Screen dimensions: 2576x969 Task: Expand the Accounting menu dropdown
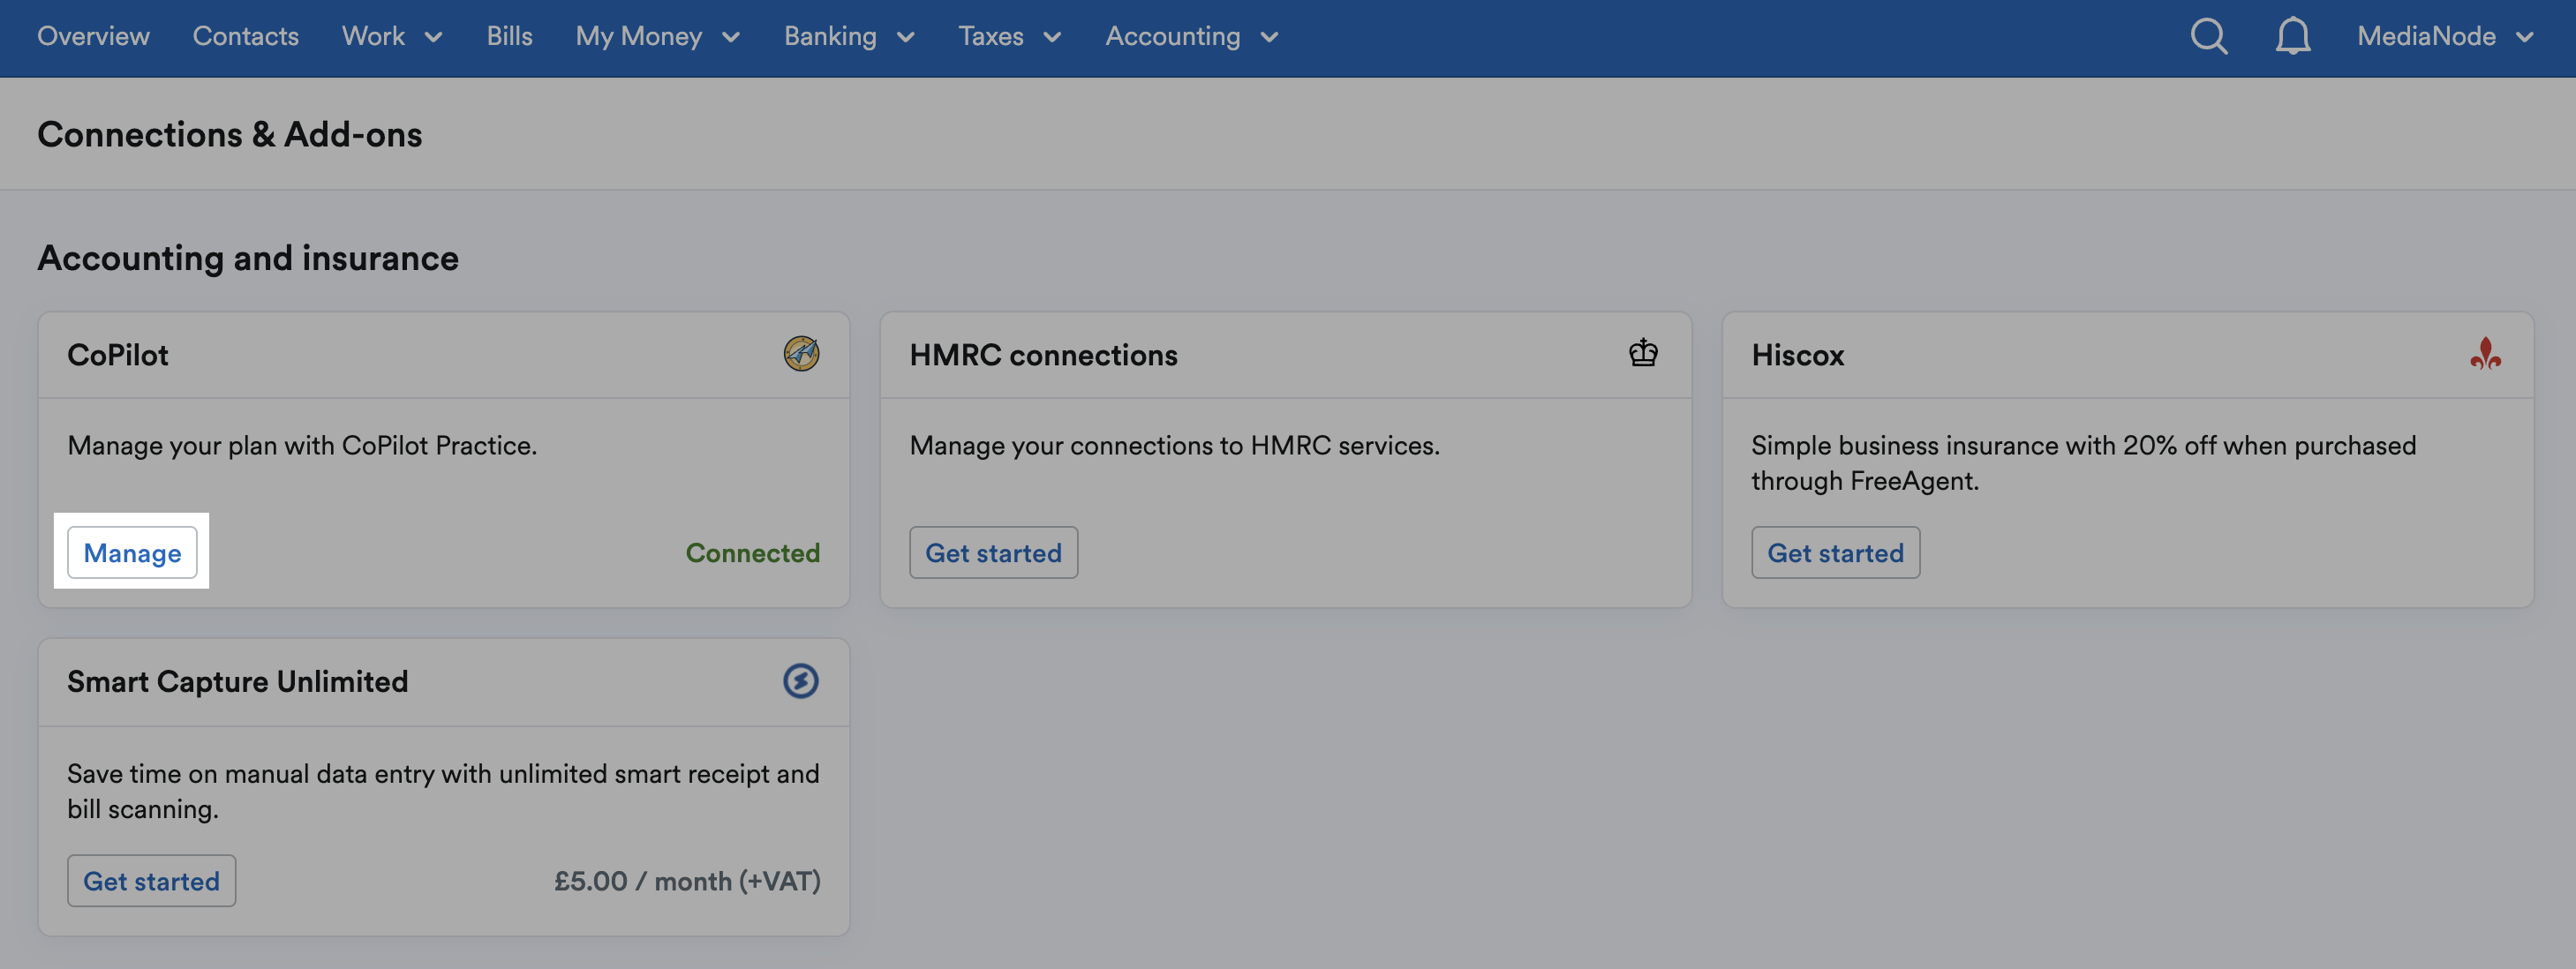1191,37
